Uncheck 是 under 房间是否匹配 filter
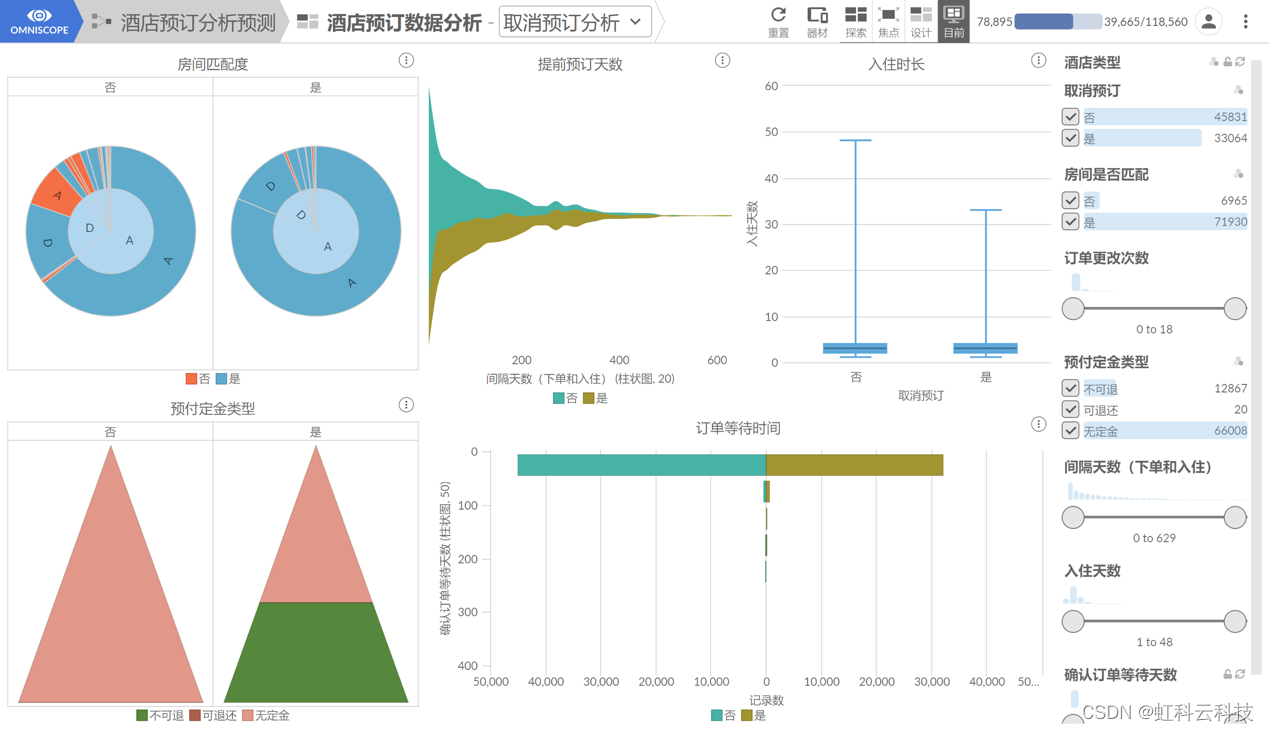 tap(1070, 221)
